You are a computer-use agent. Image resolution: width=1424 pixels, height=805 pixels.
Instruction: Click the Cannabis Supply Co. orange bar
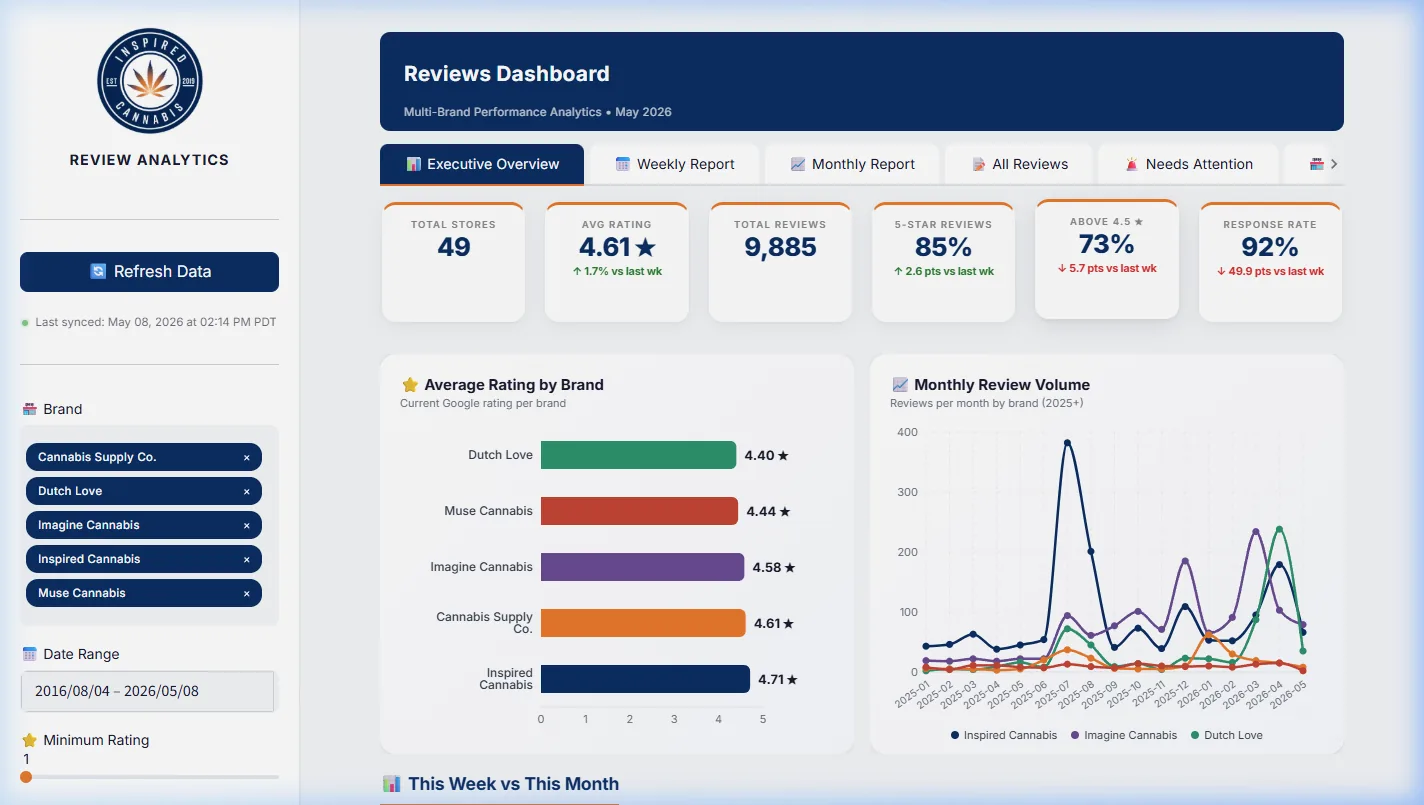pos(643,623)
